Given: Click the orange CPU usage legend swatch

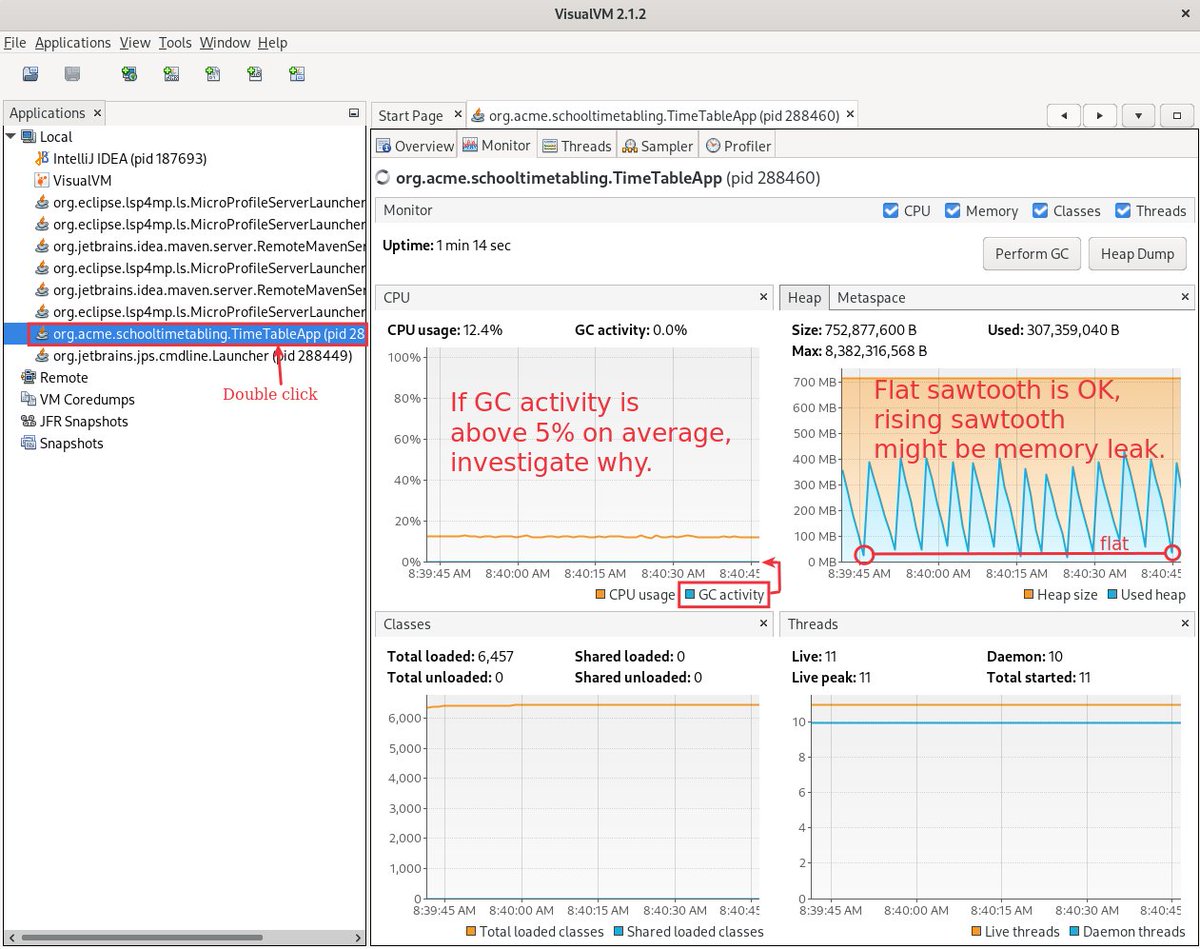Looking at the screenshot, I should pyautogui.click(x=600, y=595).
